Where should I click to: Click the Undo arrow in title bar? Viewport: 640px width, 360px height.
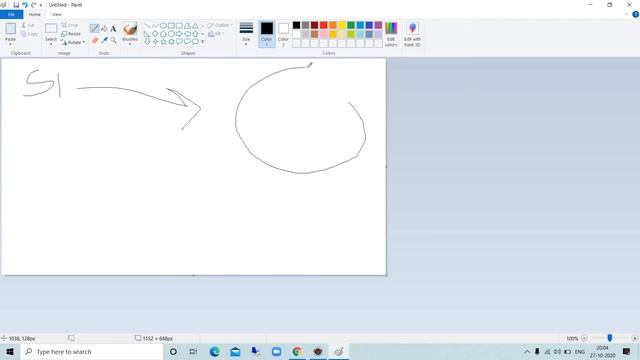pos(24,5)
